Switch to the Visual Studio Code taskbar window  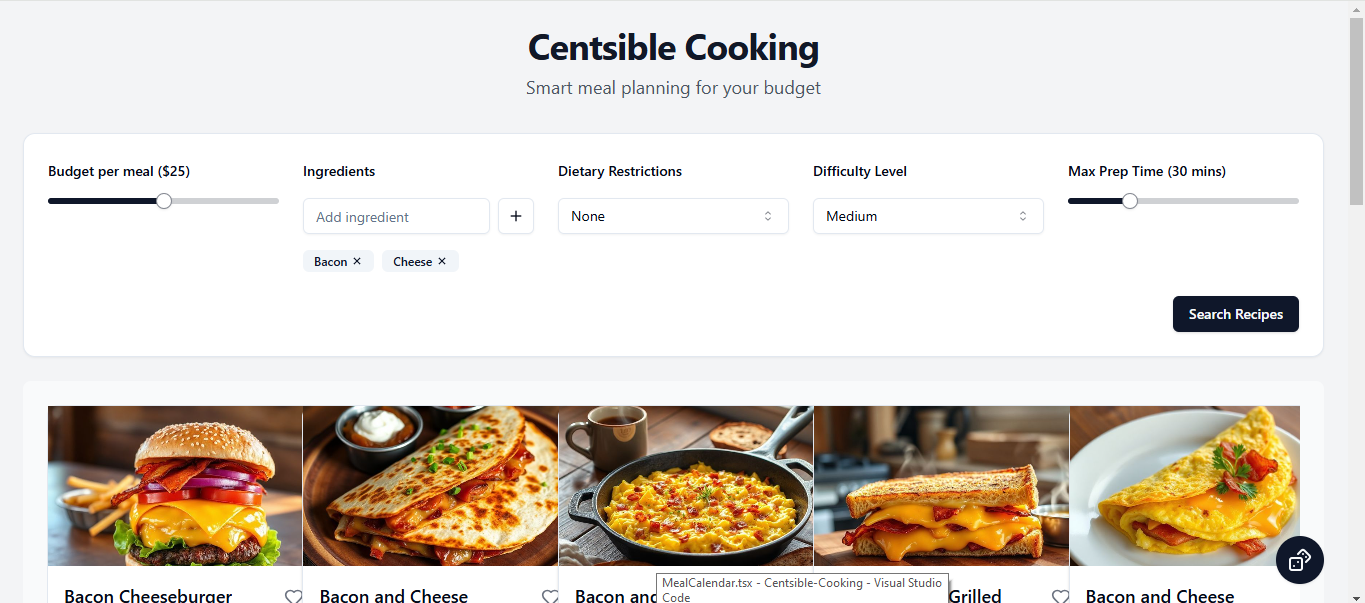[800, 589]
